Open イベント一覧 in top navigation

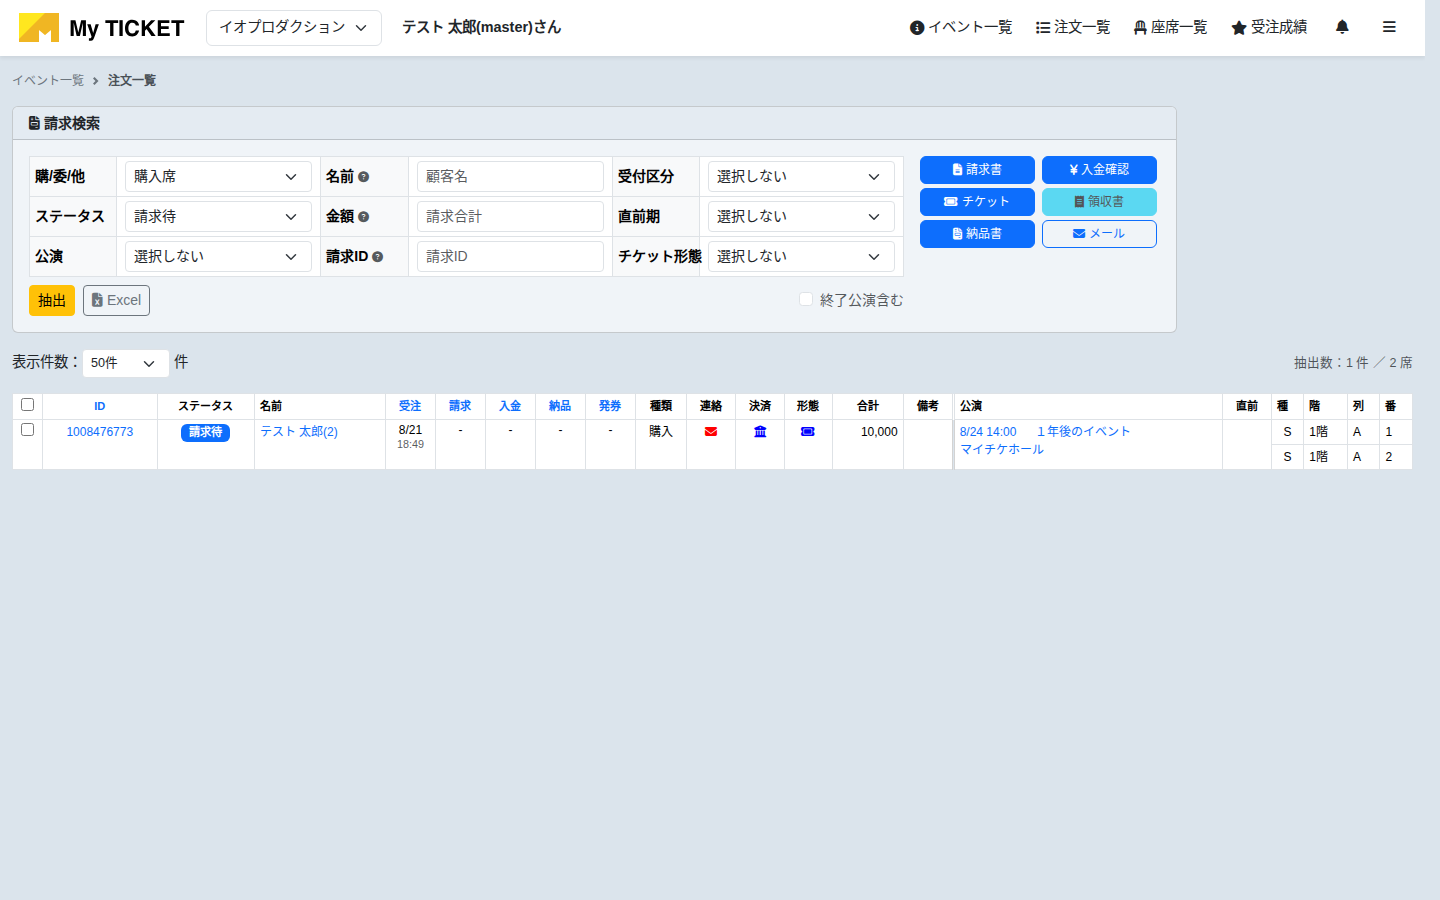pyautogui.click(x=961, y=27)
